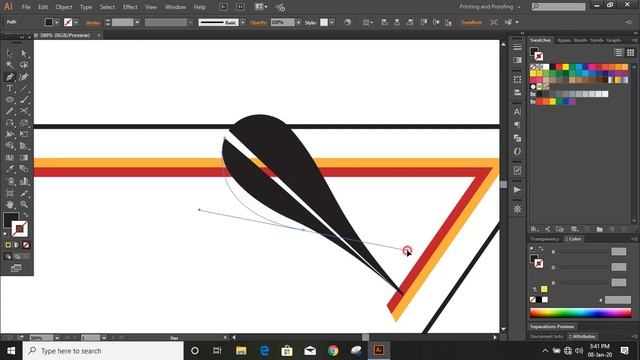Set toolbox paint mode to Gradient
Viewport: 640px width, 360px height.
coord(17,245)
